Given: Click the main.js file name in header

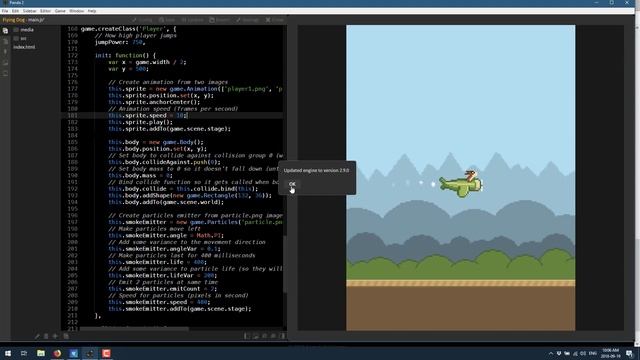Looking at the screenshot, I should [36, 20].
